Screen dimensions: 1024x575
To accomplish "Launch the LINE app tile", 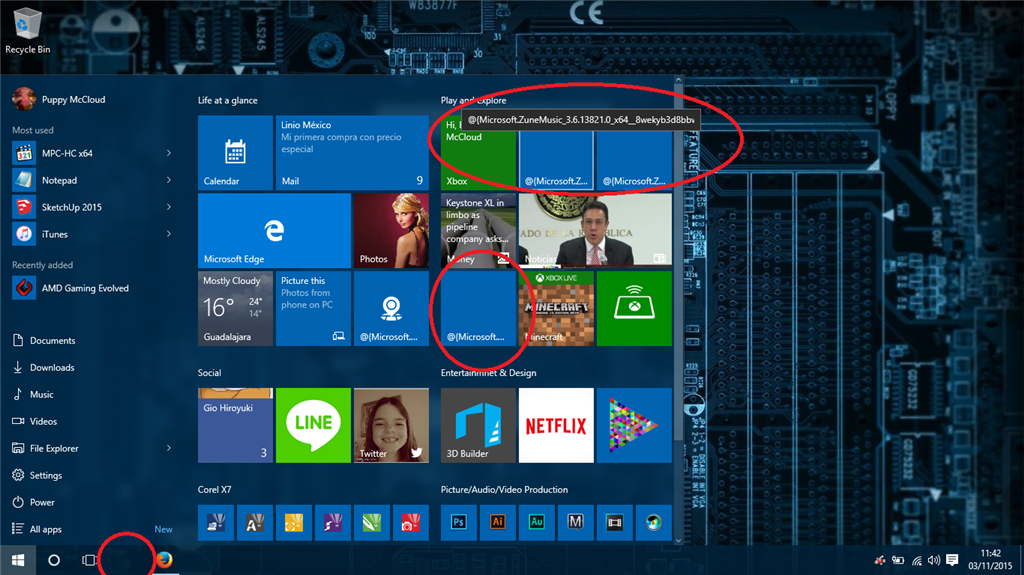I will (313, 425).
